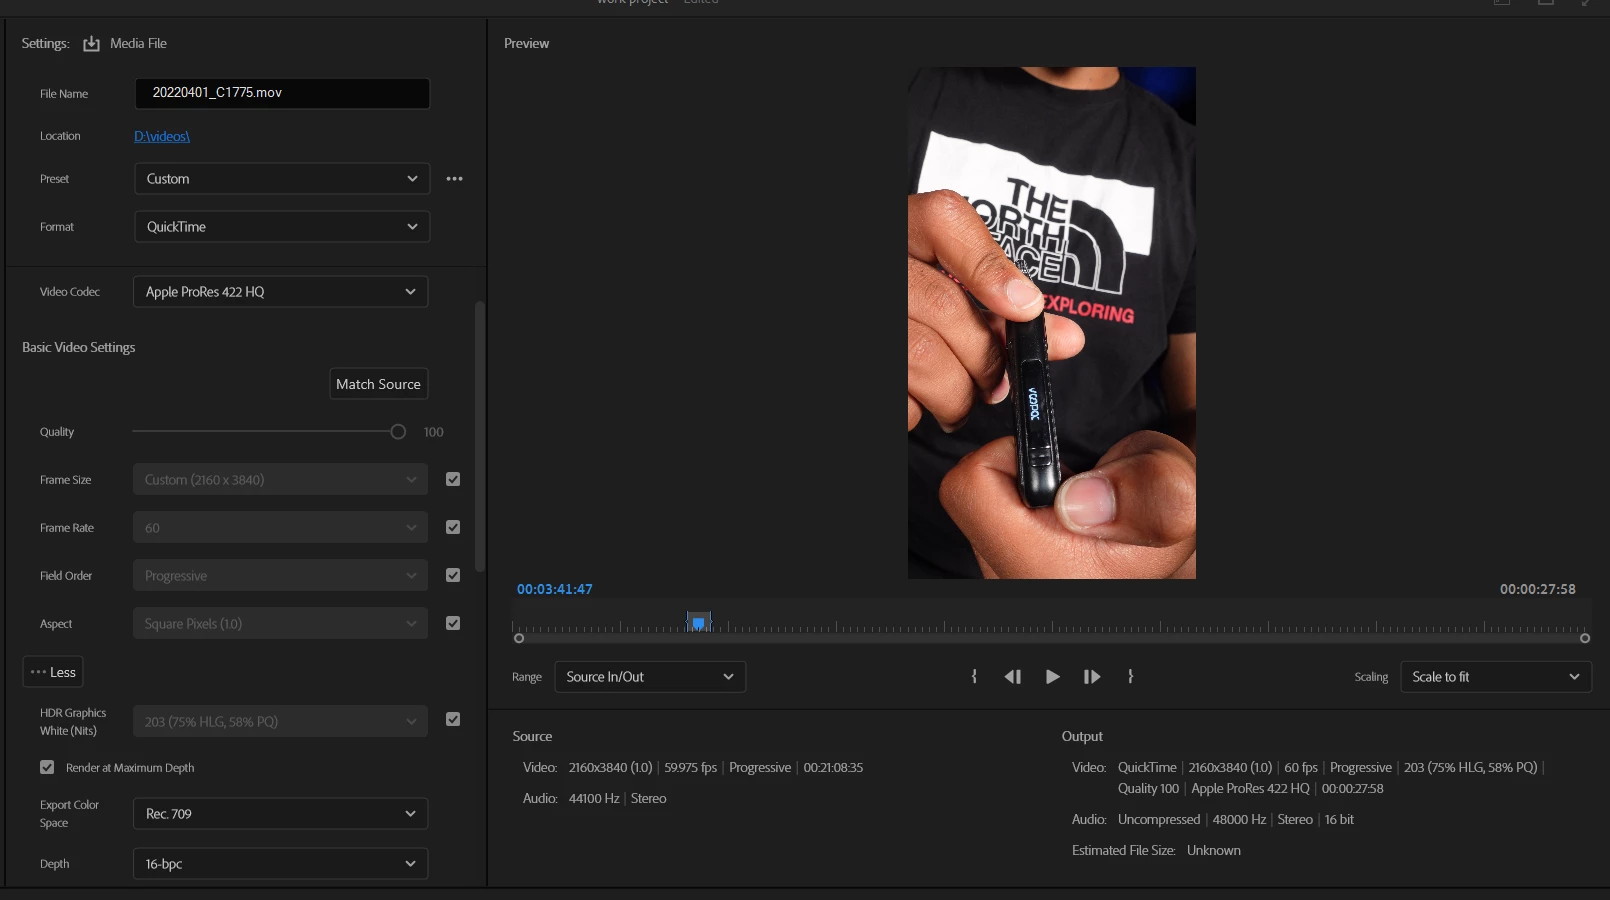Click the Quality slider handle
The width and height of the screenshot is (1610, 900).
398,432
